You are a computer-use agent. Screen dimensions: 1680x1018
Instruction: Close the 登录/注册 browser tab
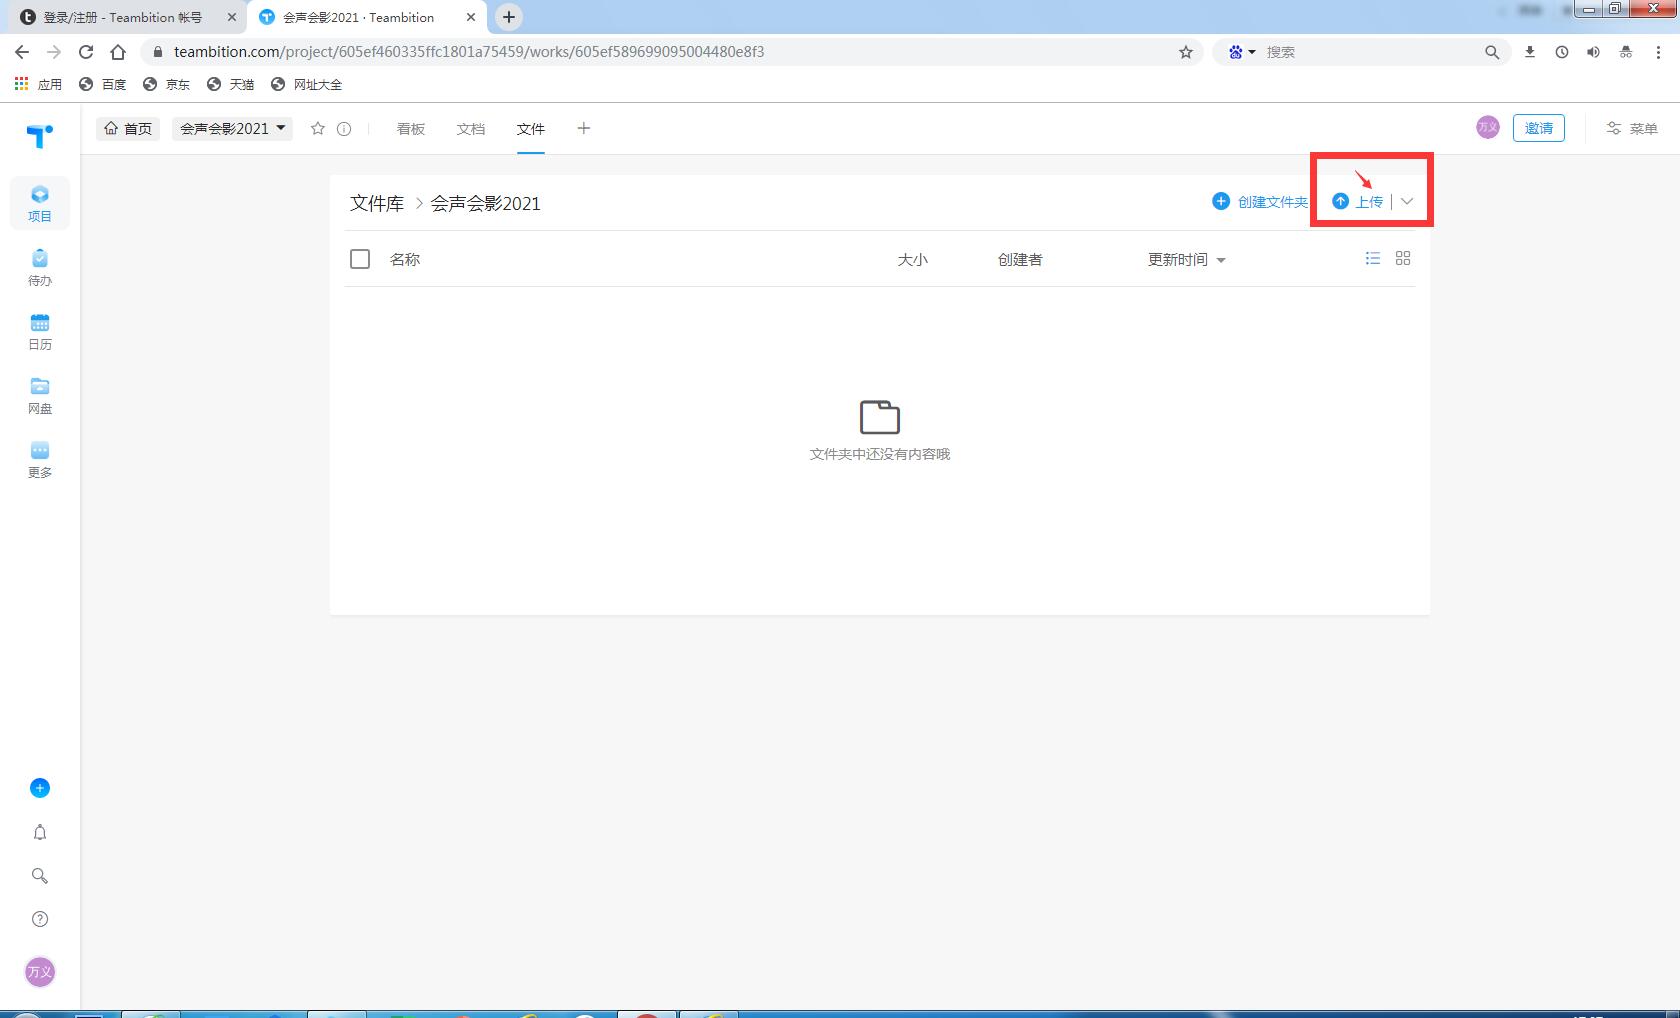pos(232,17)
